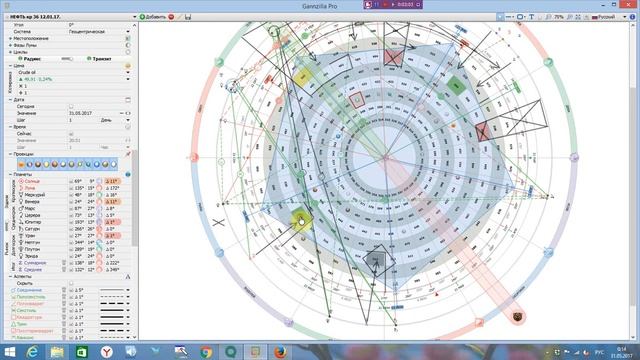640x360 pixels.
Task: Expand the Циклы section
Action: pyautogui.click(x=10, y=52)
